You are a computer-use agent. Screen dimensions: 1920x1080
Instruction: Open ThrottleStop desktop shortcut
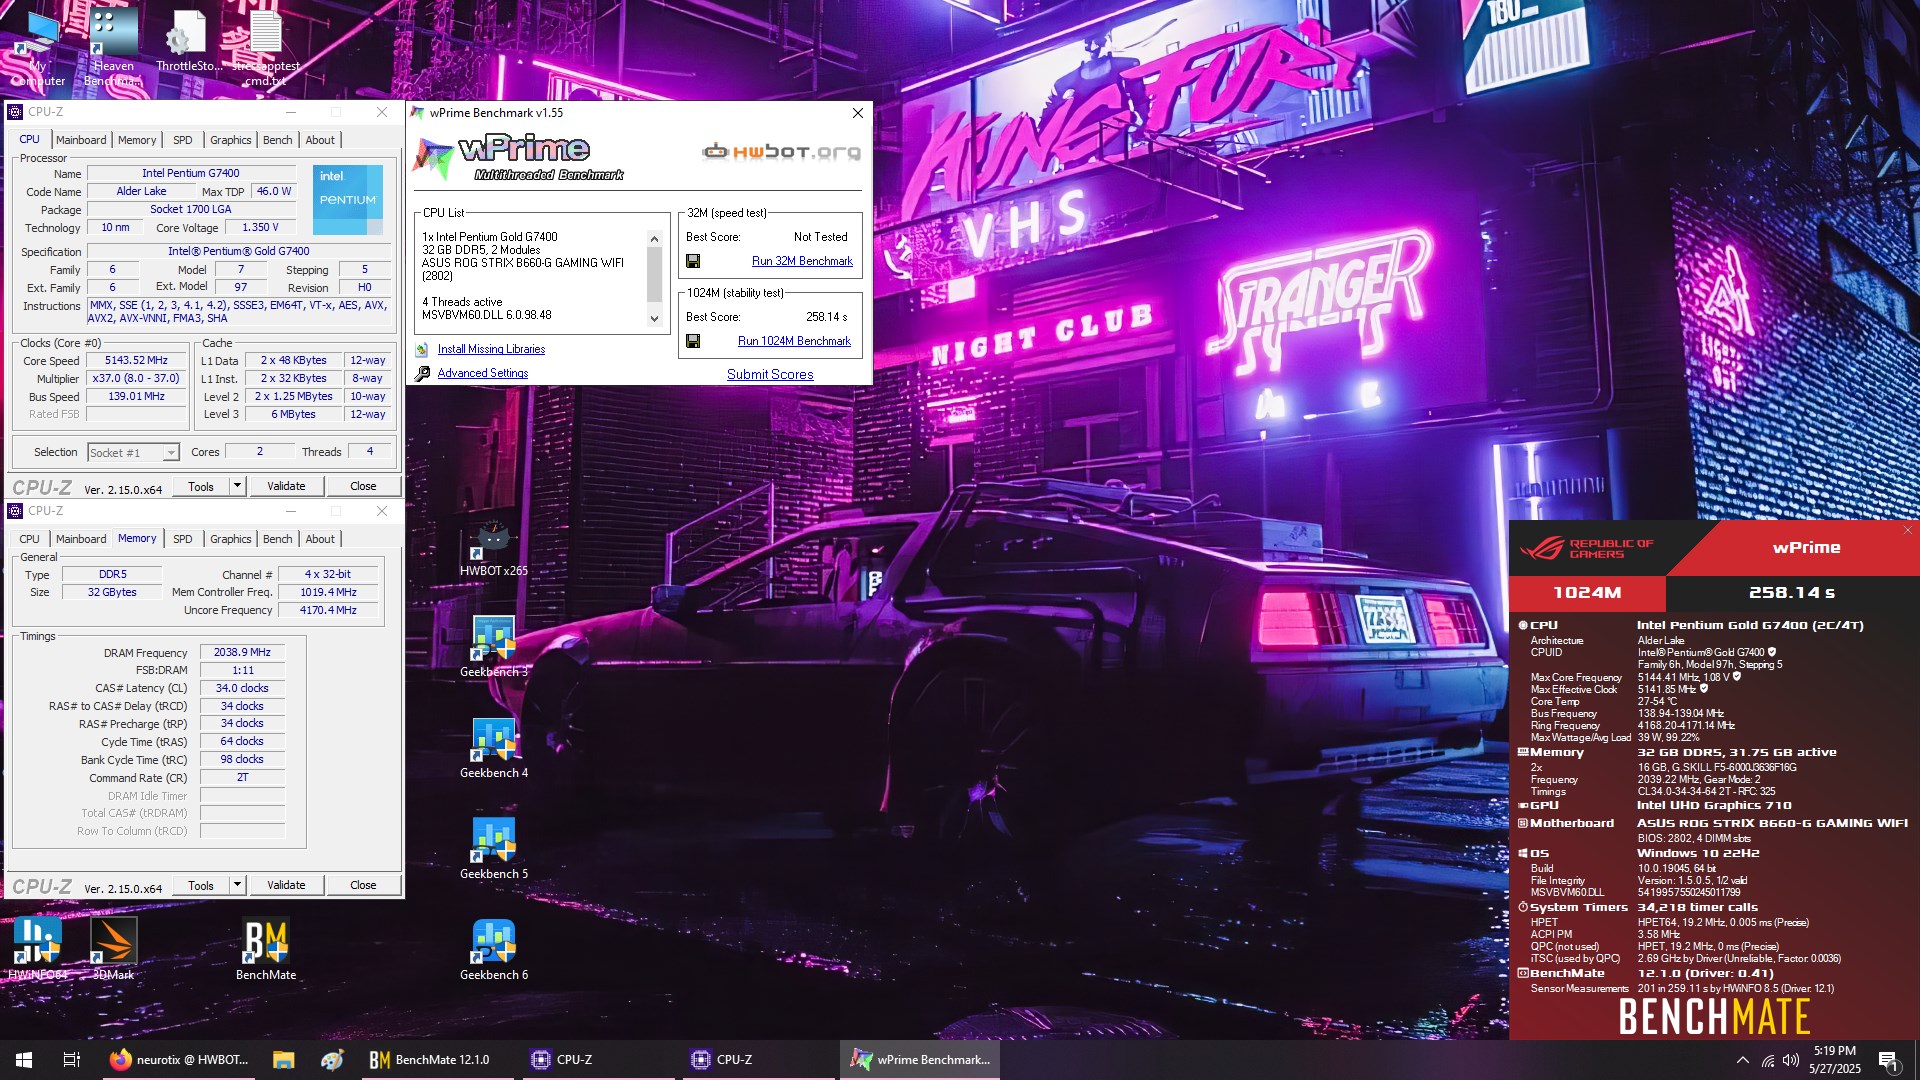[x=189, y=42]
